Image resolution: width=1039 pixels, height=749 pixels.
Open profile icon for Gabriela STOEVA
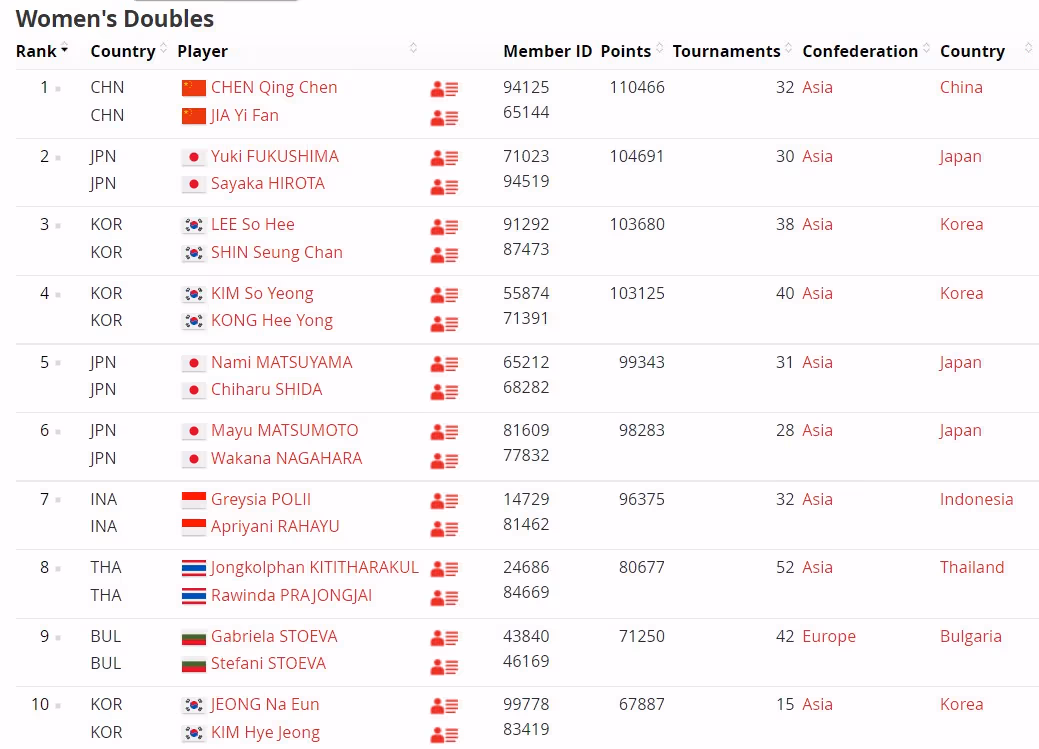pos(444,638)
